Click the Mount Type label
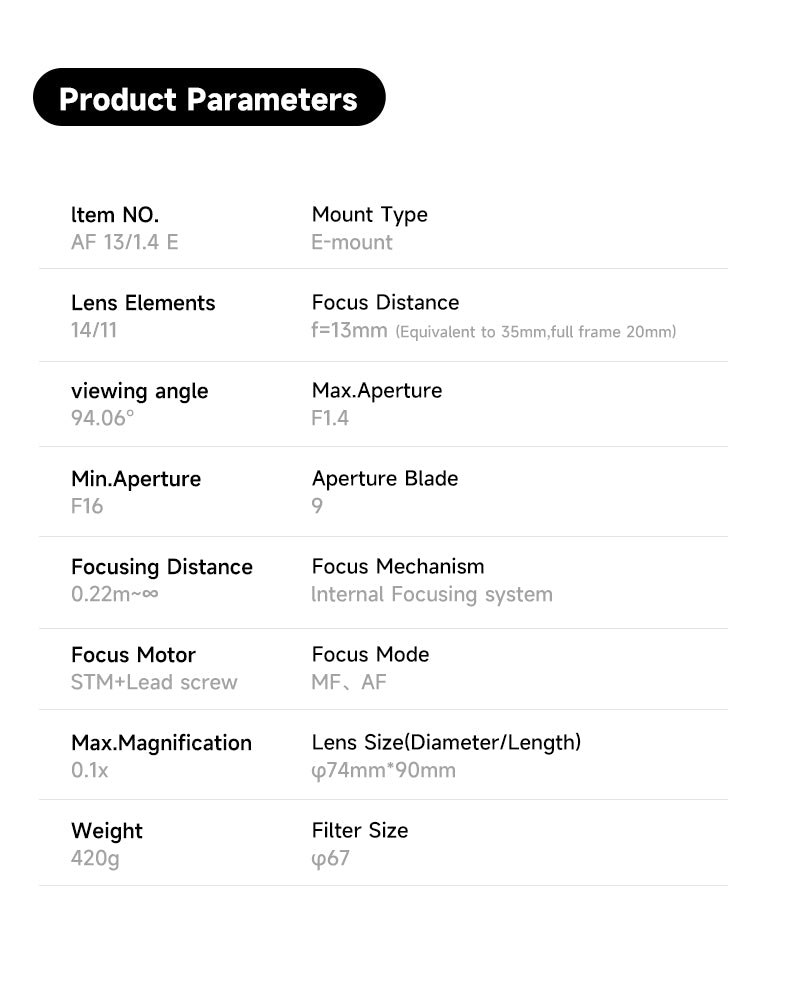Image resolution: width=790 pixels, height=988 pixels. pyautogui.click(x=369, y=215)
